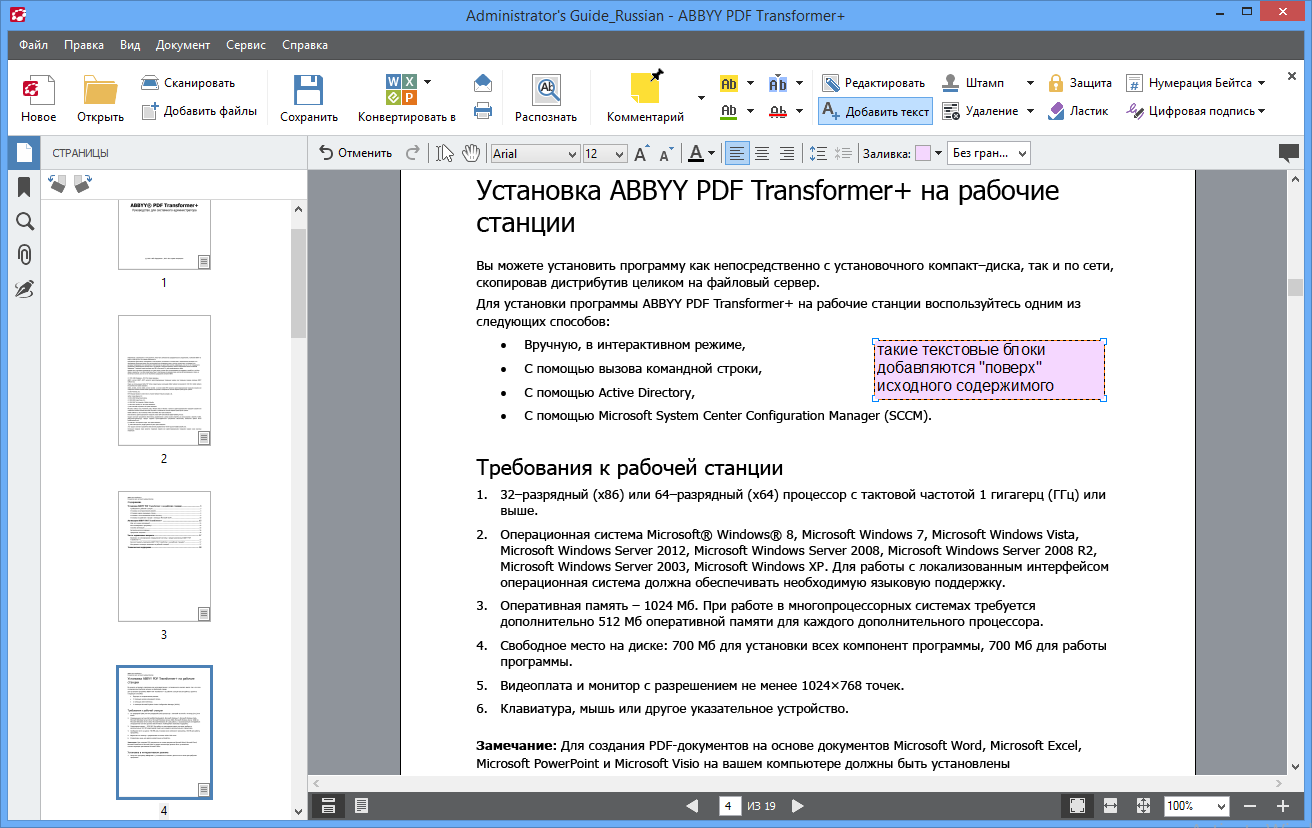Show the Pages panel icon in sidebar
This screenshot has width=1312, height=828.
(24, 153)
